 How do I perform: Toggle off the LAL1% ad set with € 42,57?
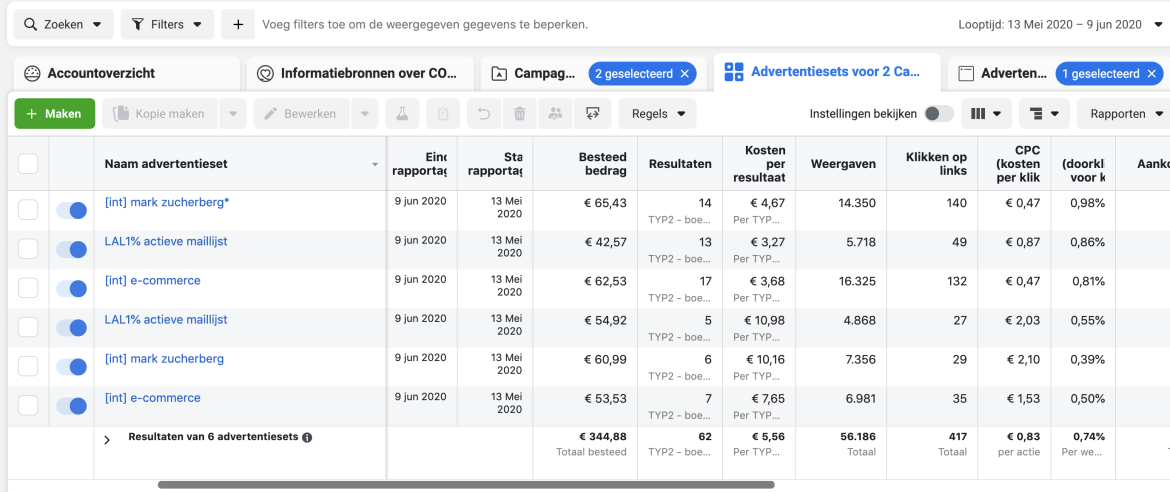tap(72, 249)
